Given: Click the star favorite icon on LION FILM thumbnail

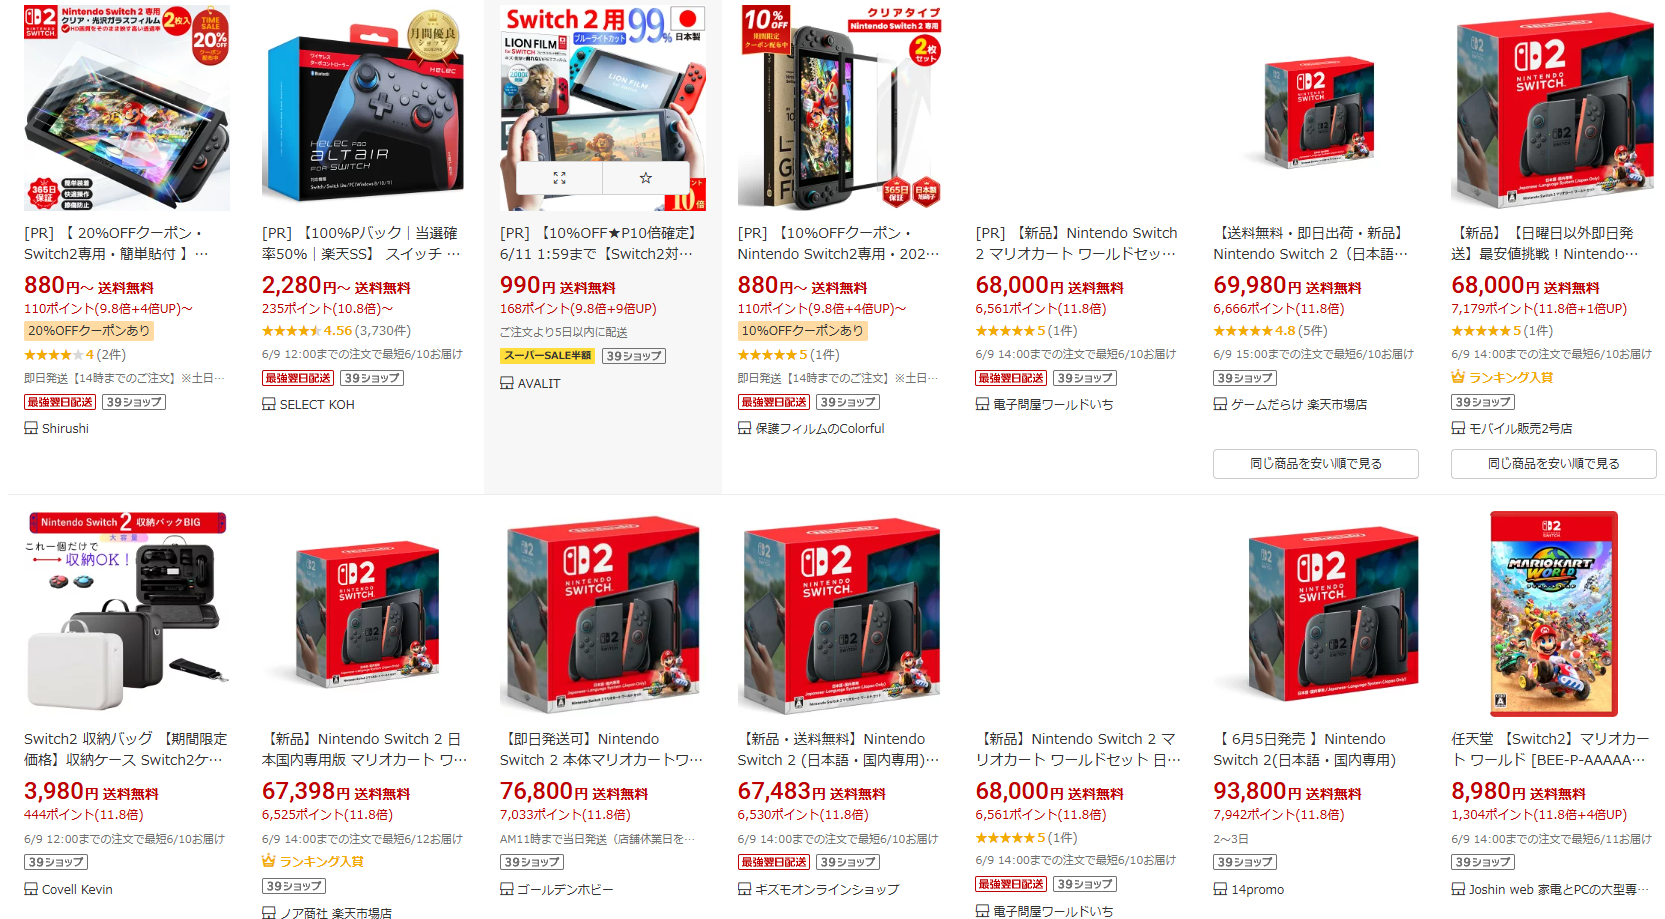Looking at the screenshot, I should pos(646,178).
